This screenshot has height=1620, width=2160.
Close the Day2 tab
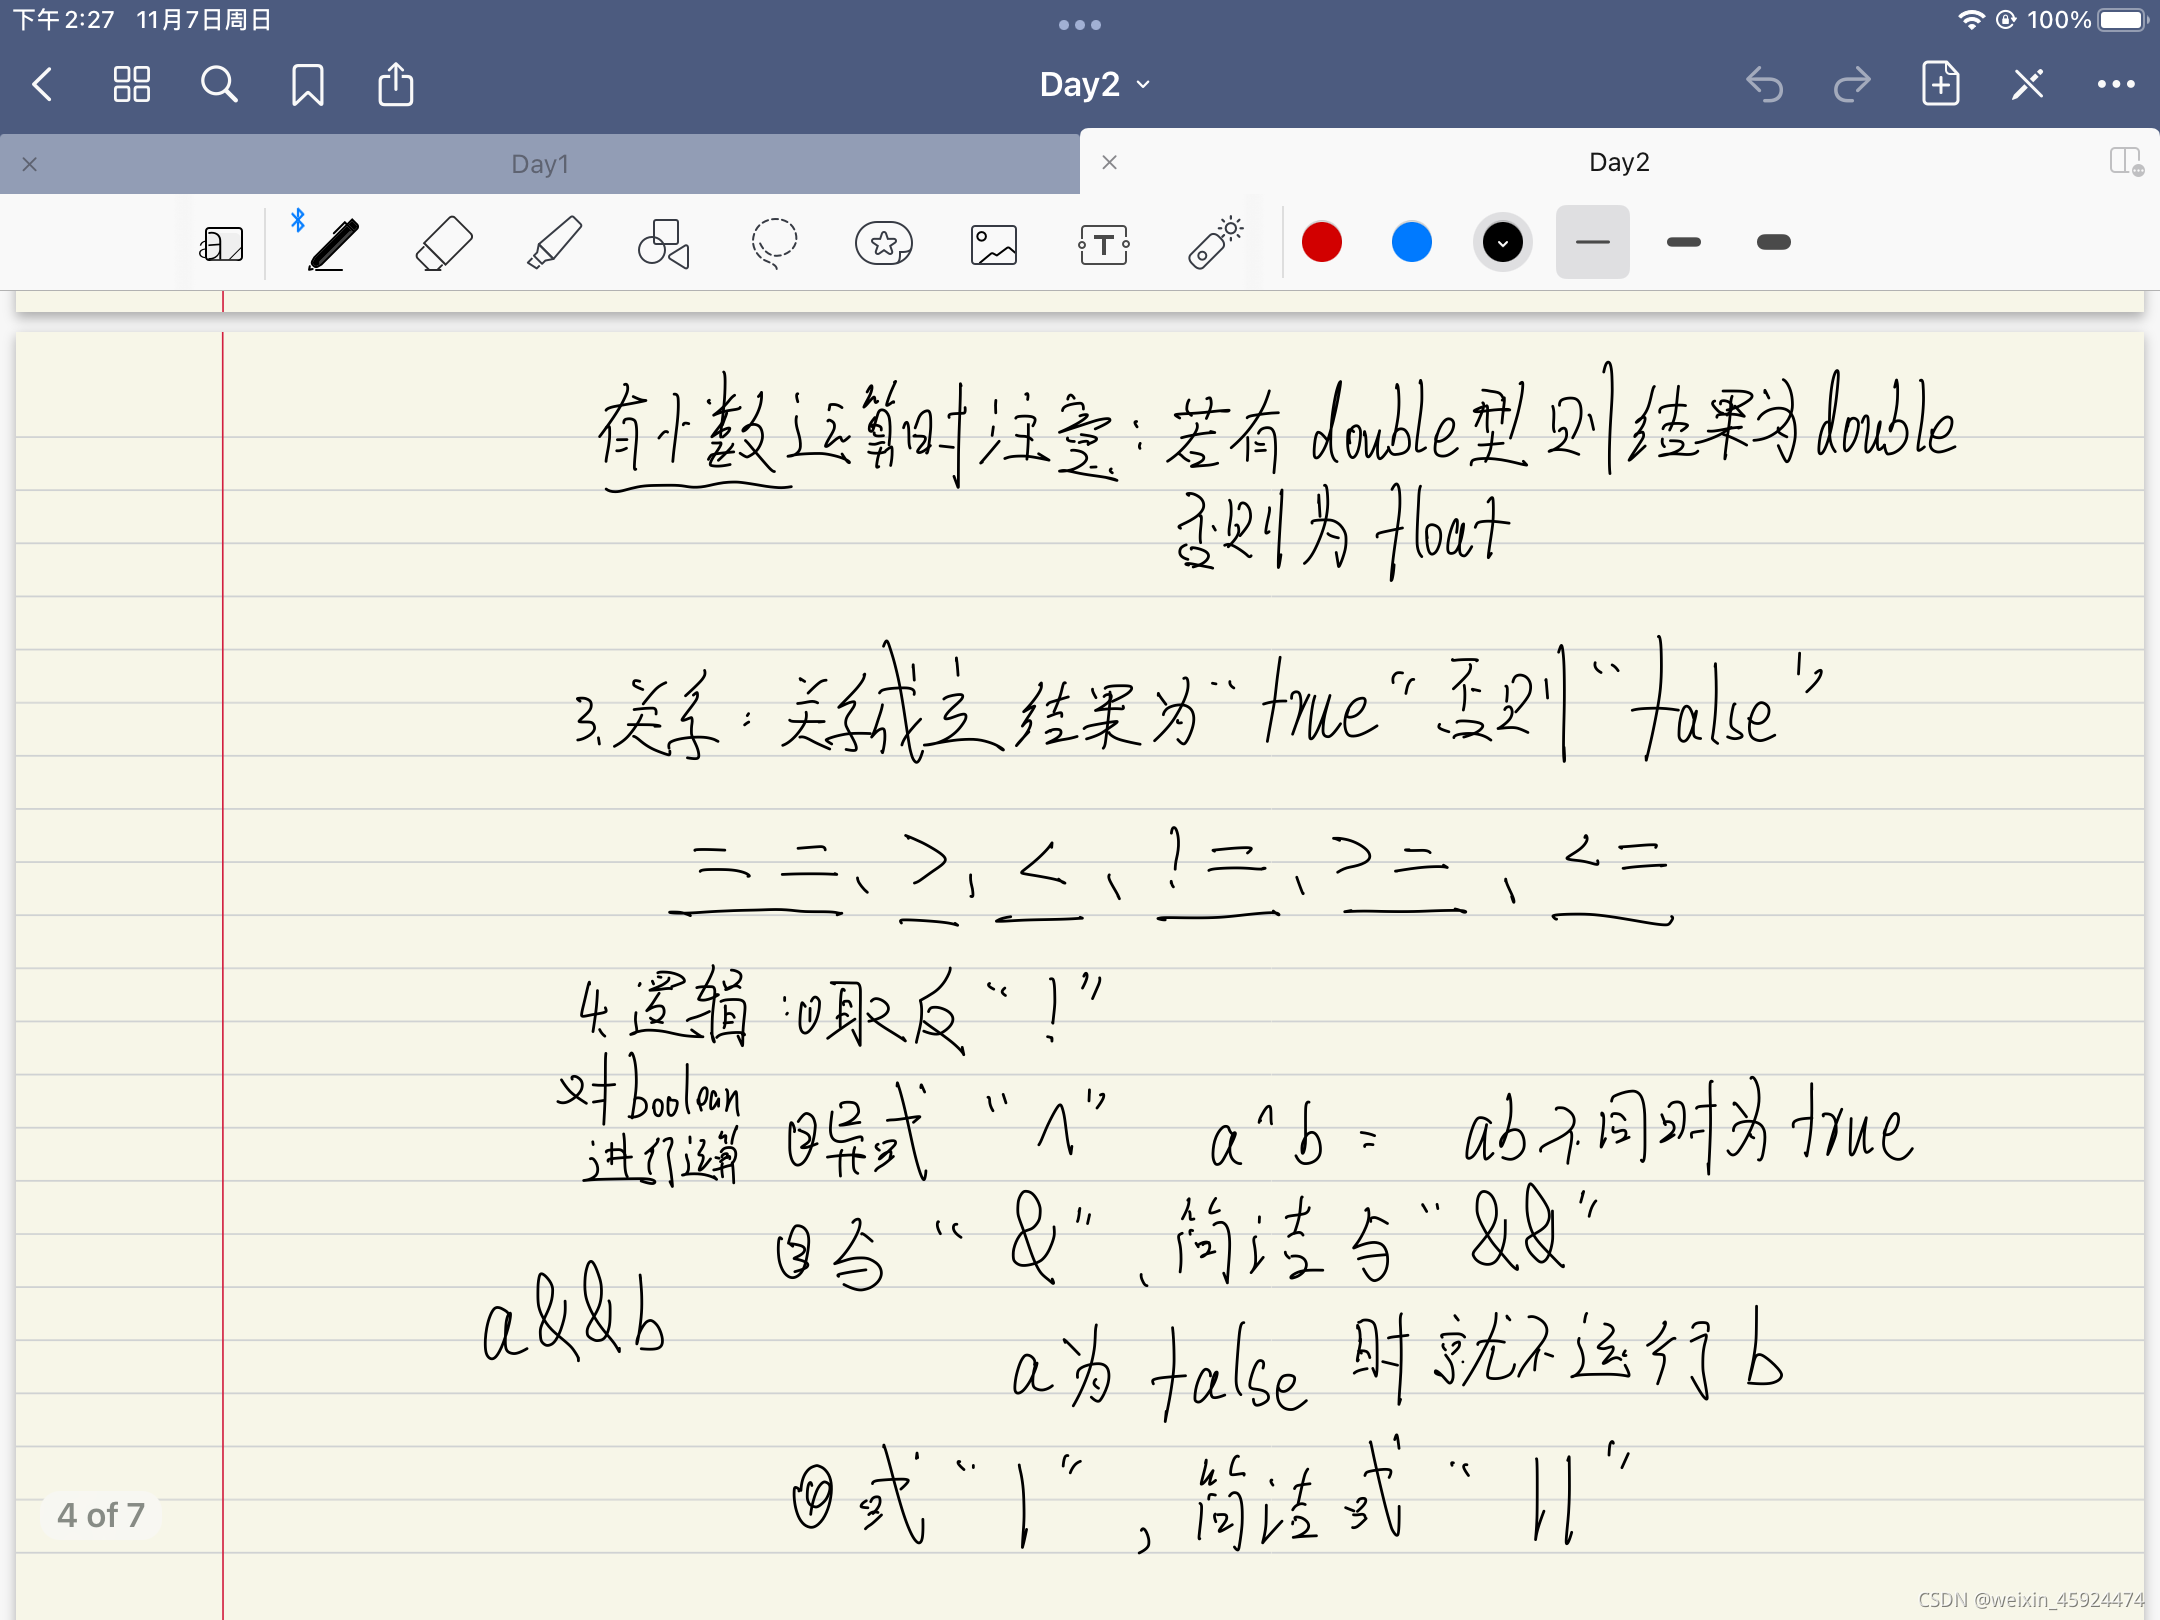1109,162
